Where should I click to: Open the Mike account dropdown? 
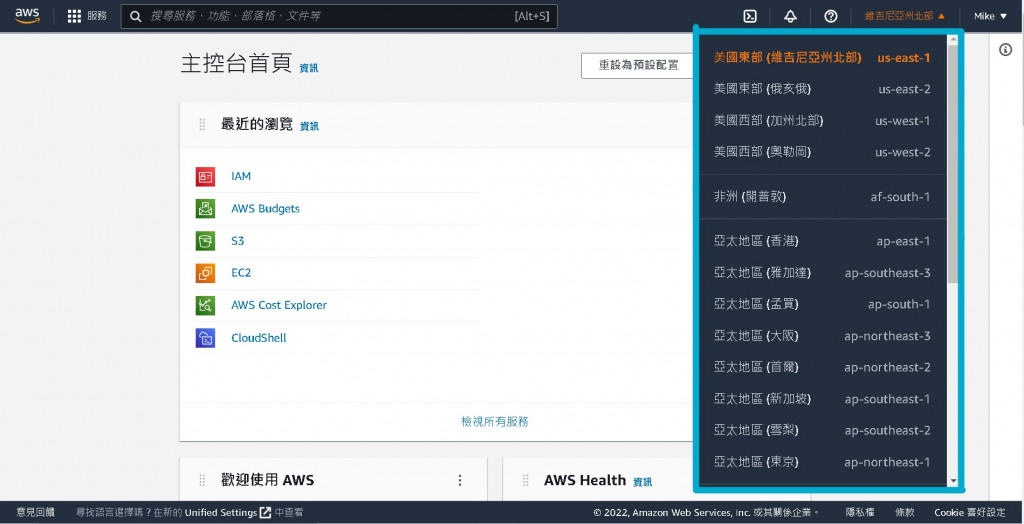990,16
